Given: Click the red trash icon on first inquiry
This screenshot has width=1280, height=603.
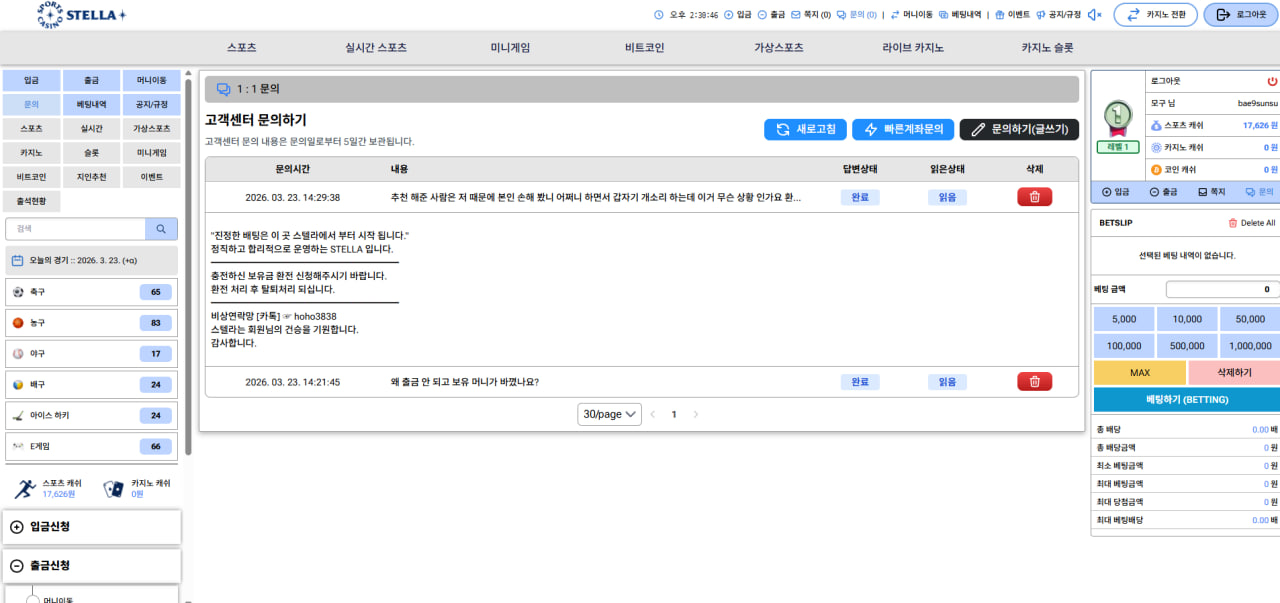Looking at the screenshot, I should [x=1034, y=197].
